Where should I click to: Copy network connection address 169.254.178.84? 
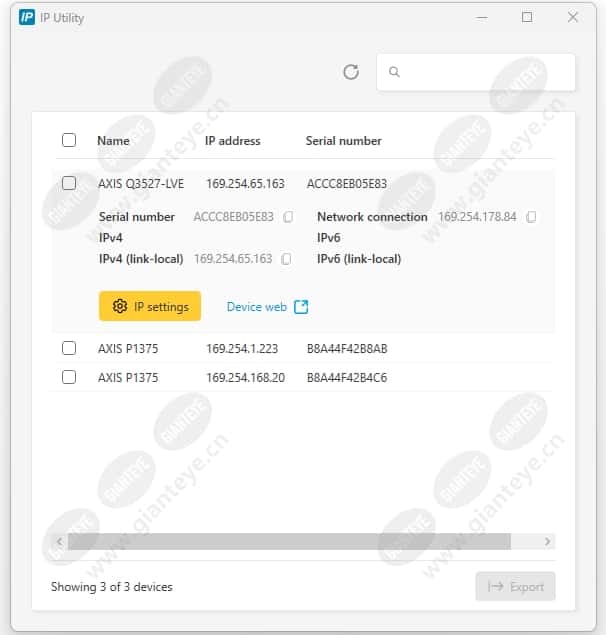tap(531, 217)
